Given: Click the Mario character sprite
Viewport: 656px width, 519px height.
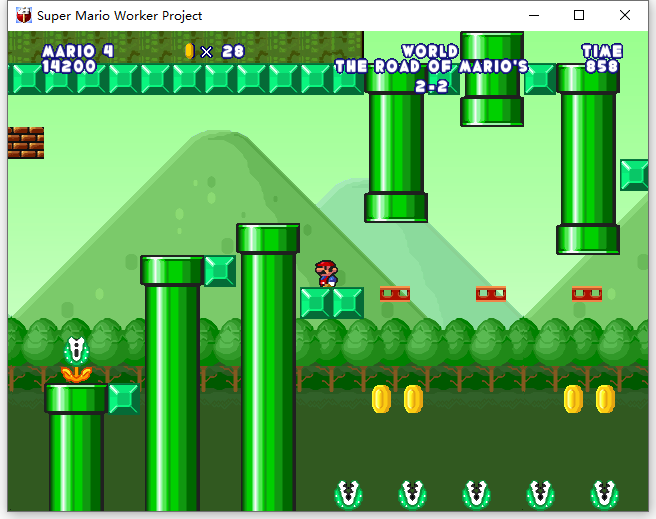Looking at the screenshot, I should tap(326, 274).
